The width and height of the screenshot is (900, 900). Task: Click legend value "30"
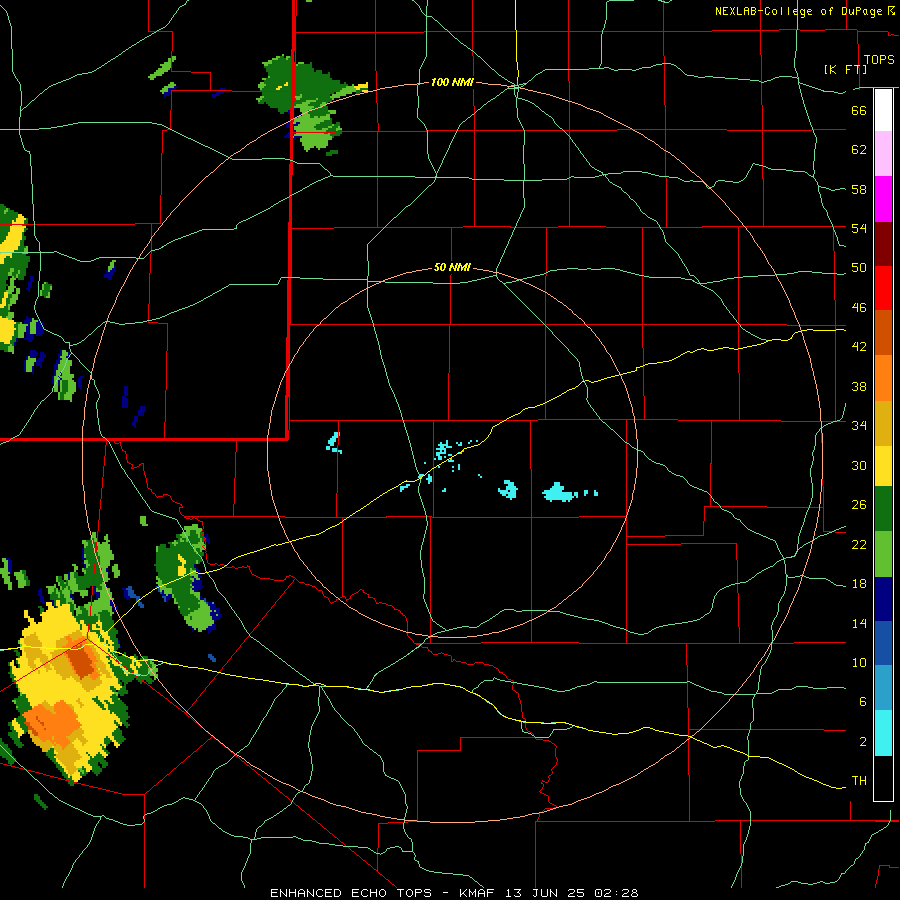[x=859, y=465]
